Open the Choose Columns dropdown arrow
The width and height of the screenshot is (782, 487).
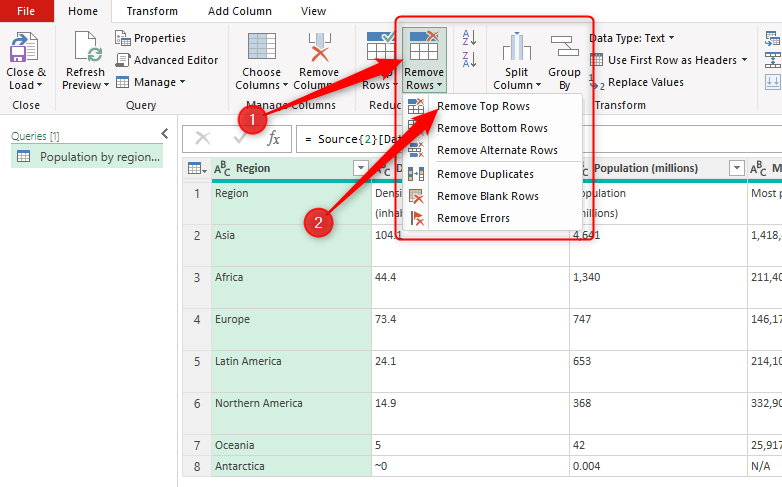pos(285,85)
